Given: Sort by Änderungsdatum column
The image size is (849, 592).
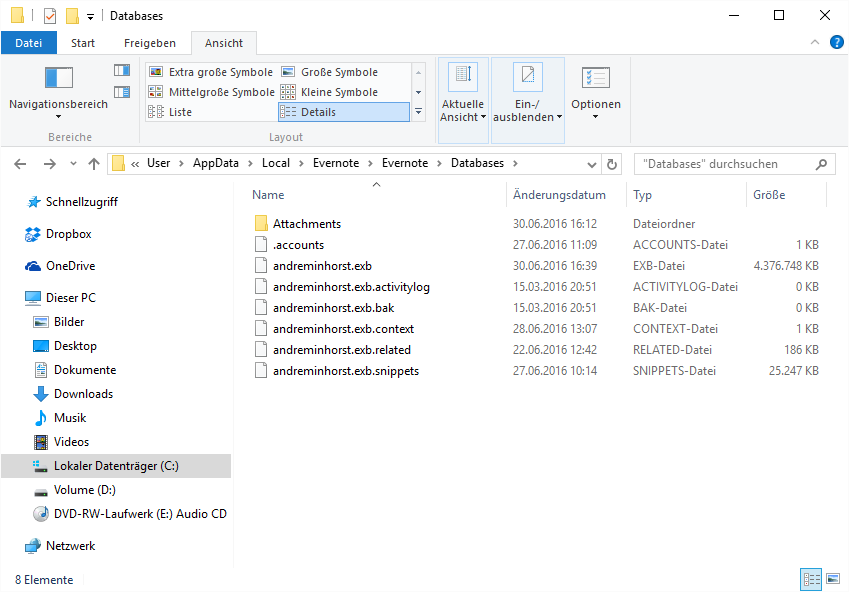Looking at the screenshot, I should tap(559, 195).
